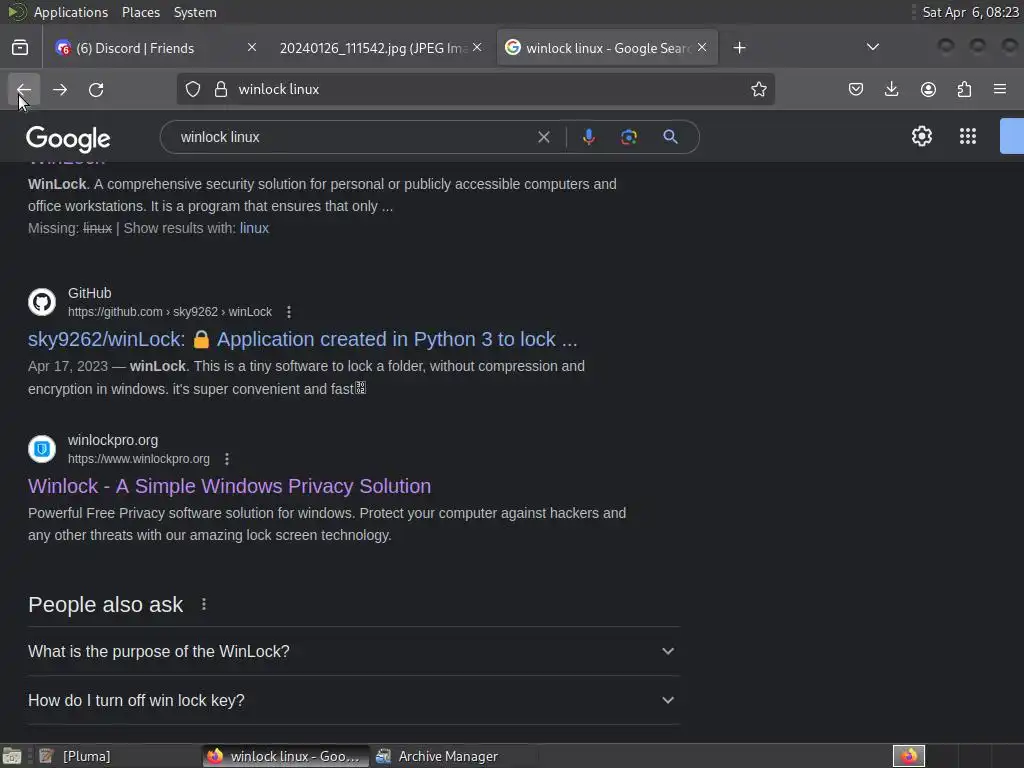Close the 20240126_111542.jpg tab
Image resolution: width=1024 pixels, height=768 pixels.
[477, 48]
